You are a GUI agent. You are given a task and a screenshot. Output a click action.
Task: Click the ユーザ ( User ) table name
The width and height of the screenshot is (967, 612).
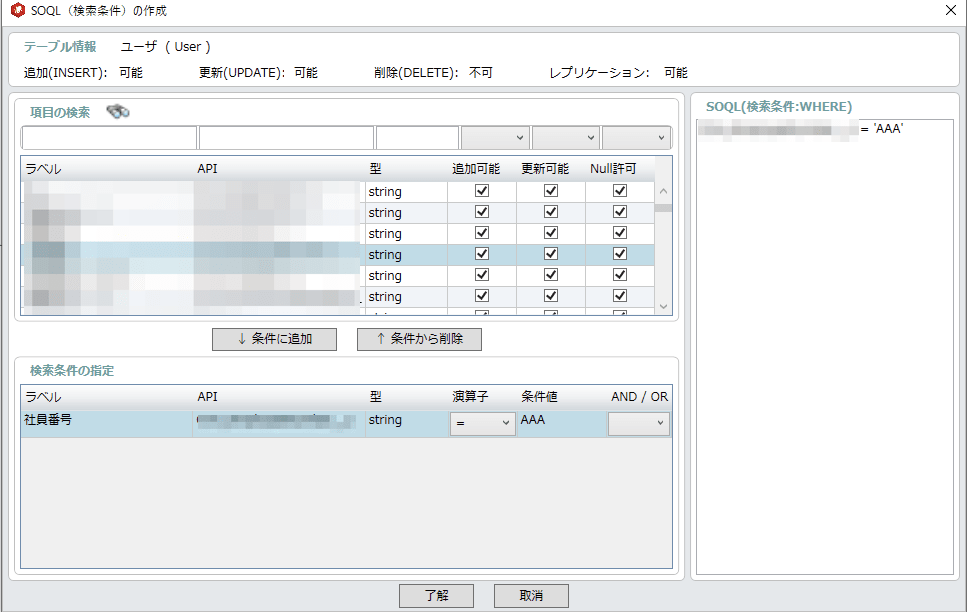coord(165,46)
